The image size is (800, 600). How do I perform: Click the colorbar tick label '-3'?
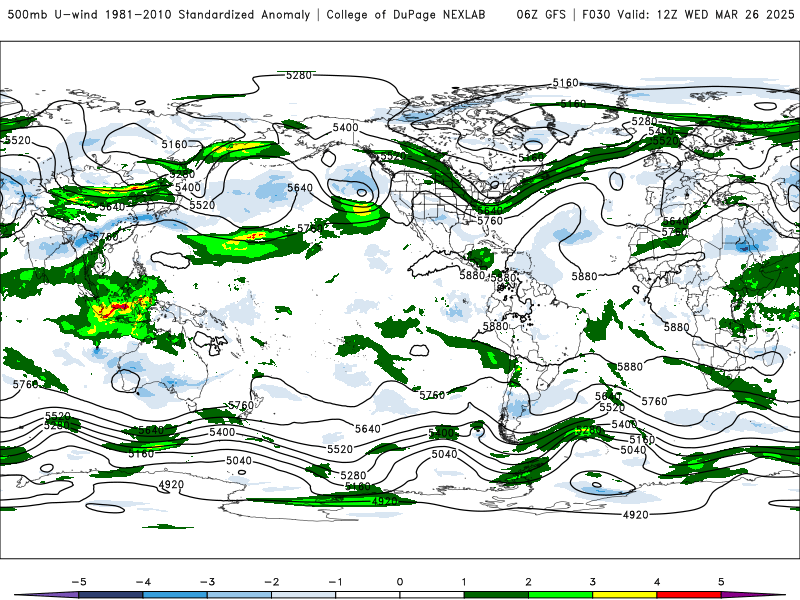pos(207,582)
